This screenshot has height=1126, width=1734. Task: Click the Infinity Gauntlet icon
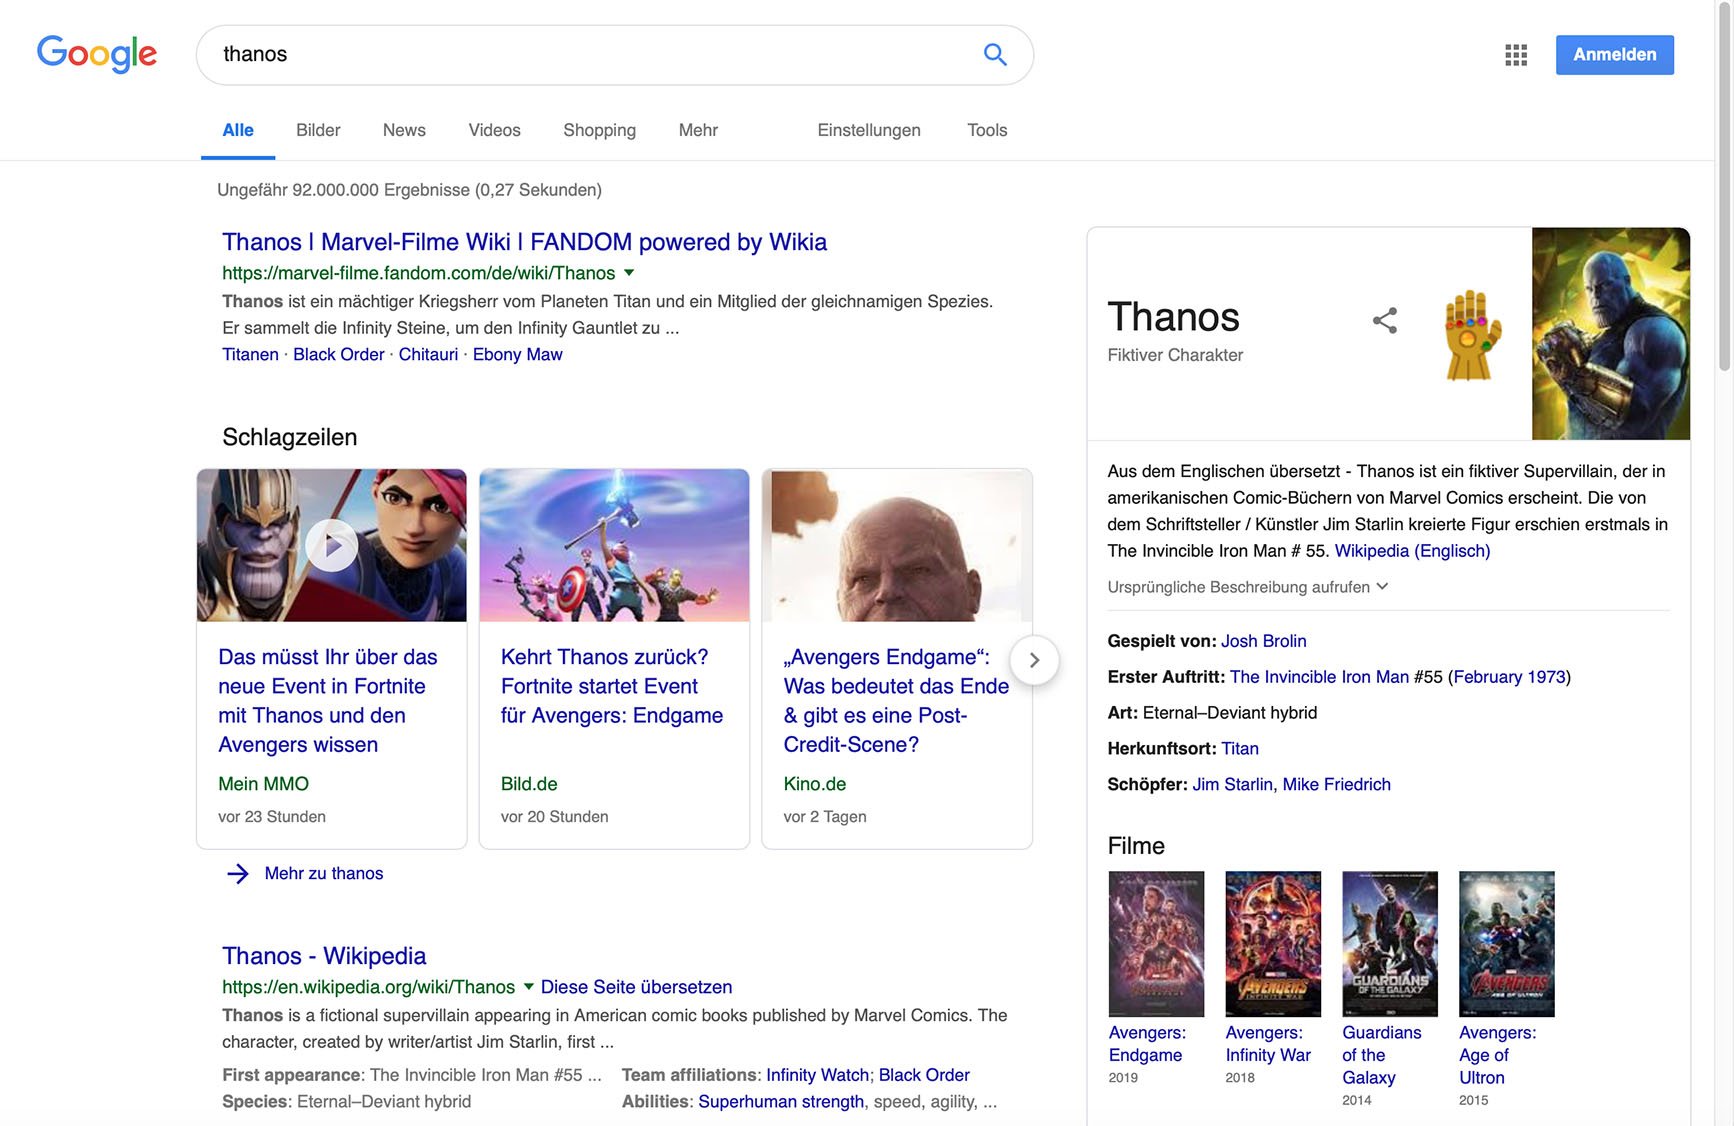1472,335
